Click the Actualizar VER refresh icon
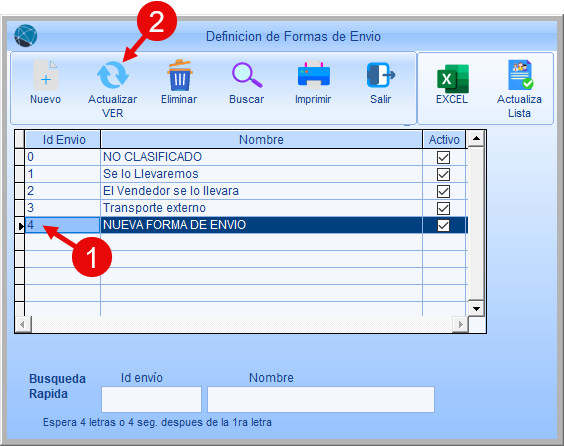The height and width of the screenshot is (446, 564). (x=113, y=75)
